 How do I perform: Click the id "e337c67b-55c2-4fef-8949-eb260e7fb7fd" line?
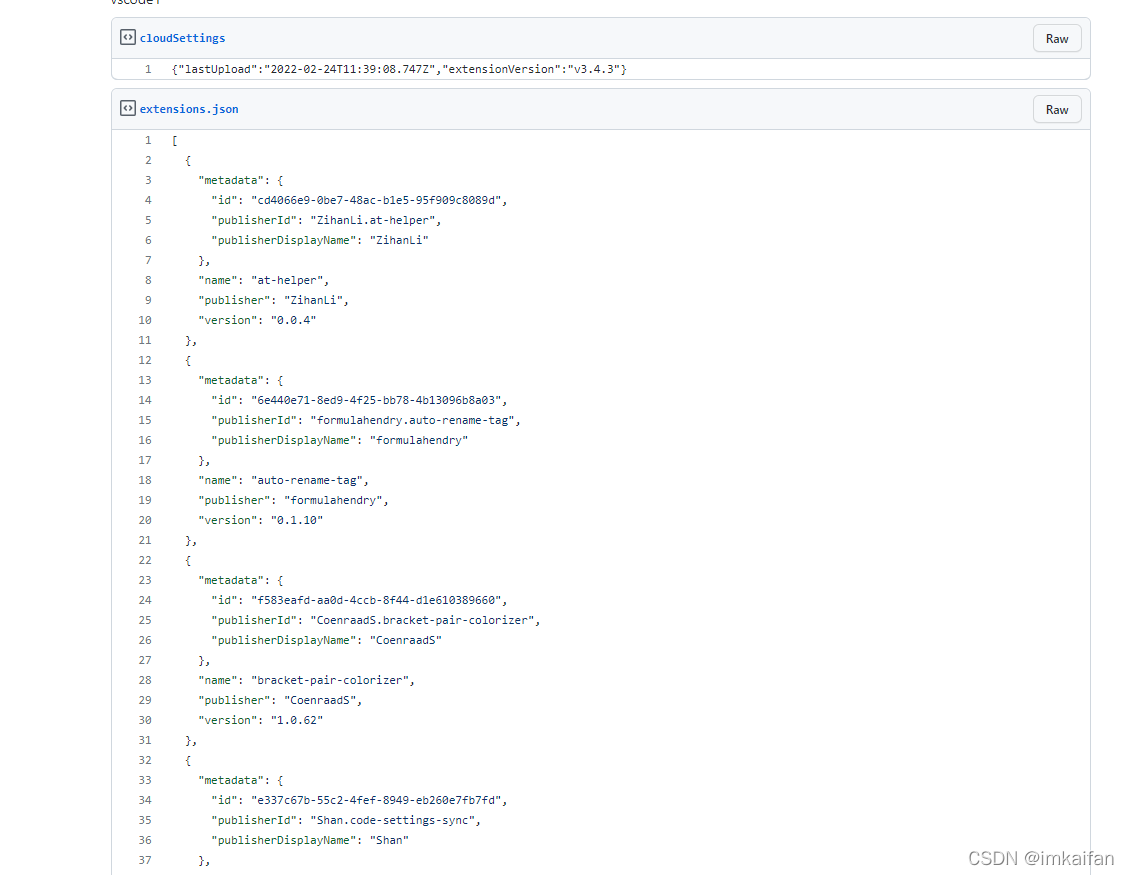click(x=359, y=801)
